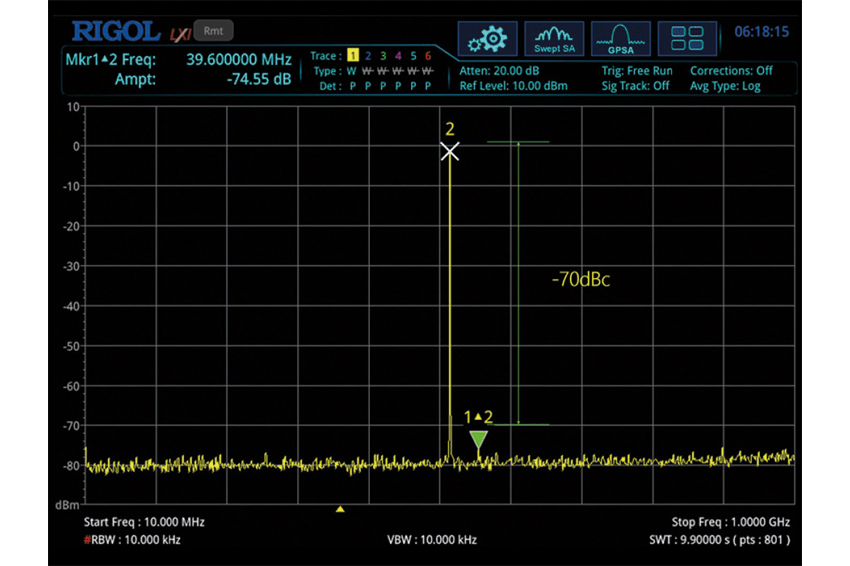Tap the small yellow triangle below the graph
The image size is (850, 566).
tap(340, 509)
